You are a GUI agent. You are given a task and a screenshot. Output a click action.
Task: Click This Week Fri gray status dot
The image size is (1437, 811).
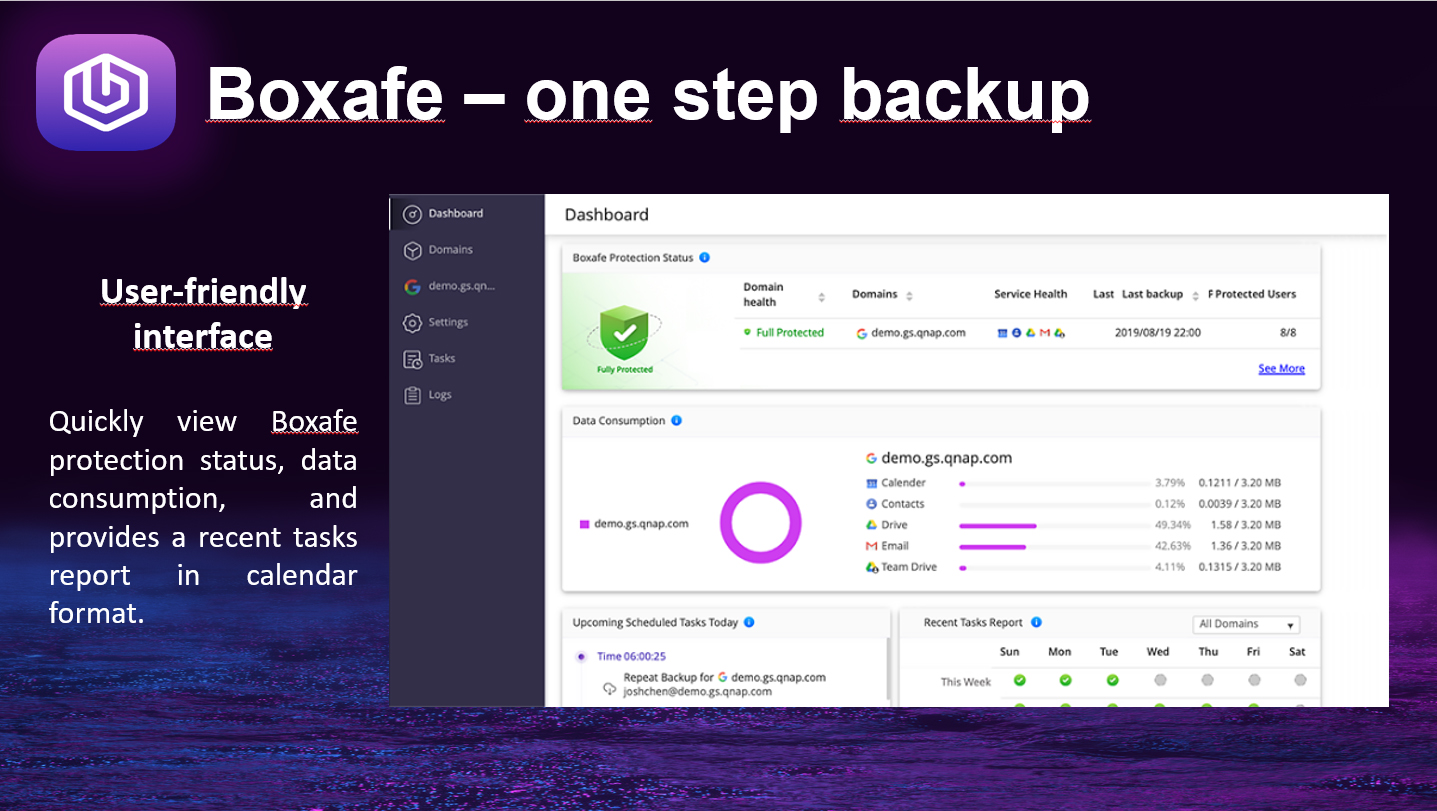[1254, 680]
